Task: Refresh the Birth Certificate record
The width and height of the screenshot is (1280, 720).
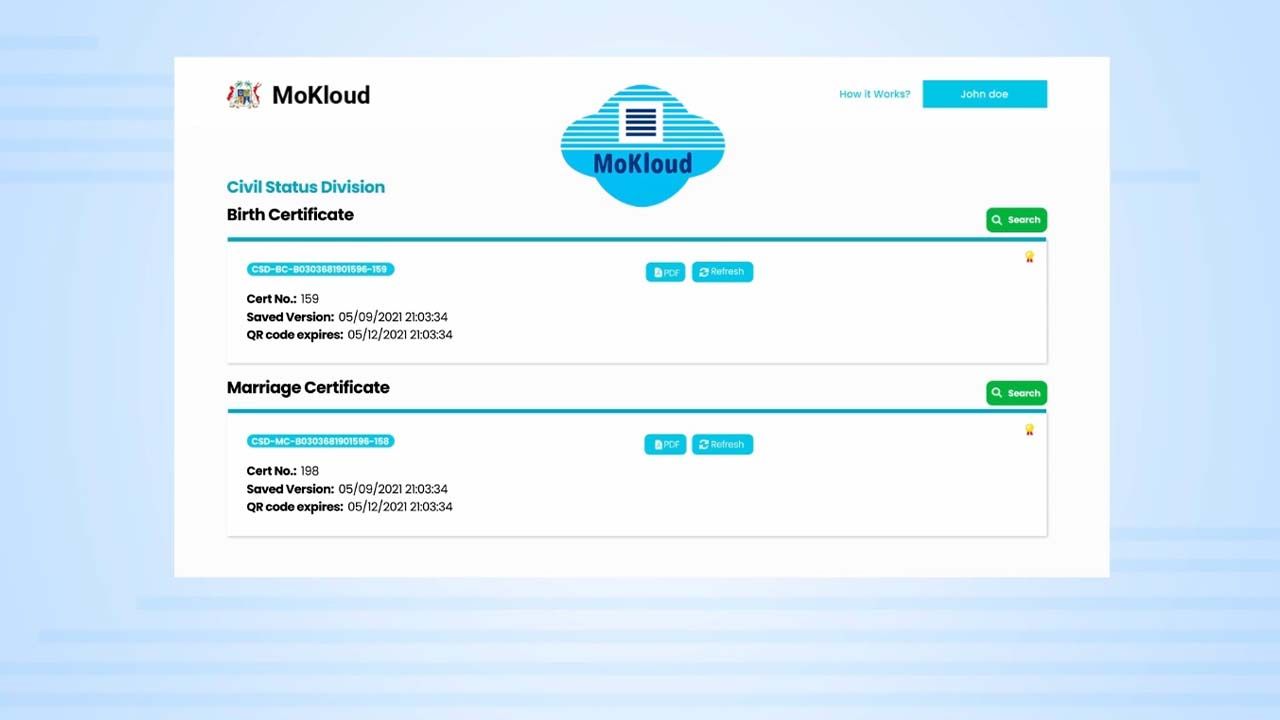Action: (722, 272)
